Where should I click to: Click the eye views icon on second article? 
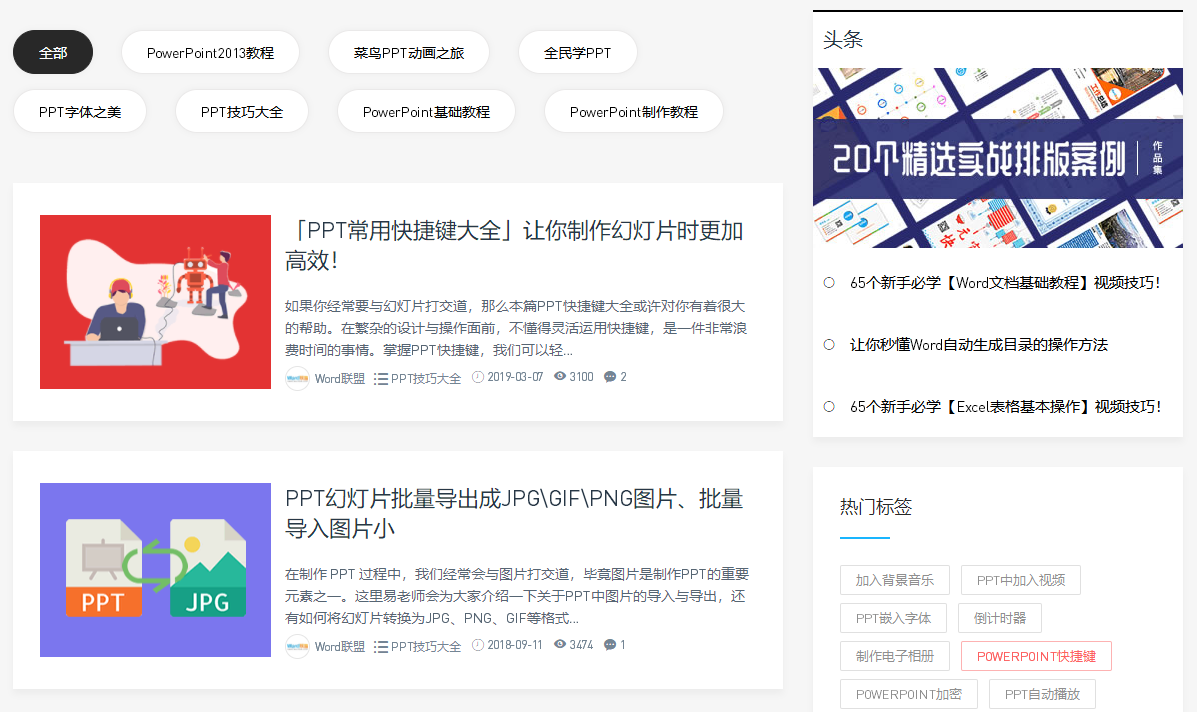click(560, 644)
